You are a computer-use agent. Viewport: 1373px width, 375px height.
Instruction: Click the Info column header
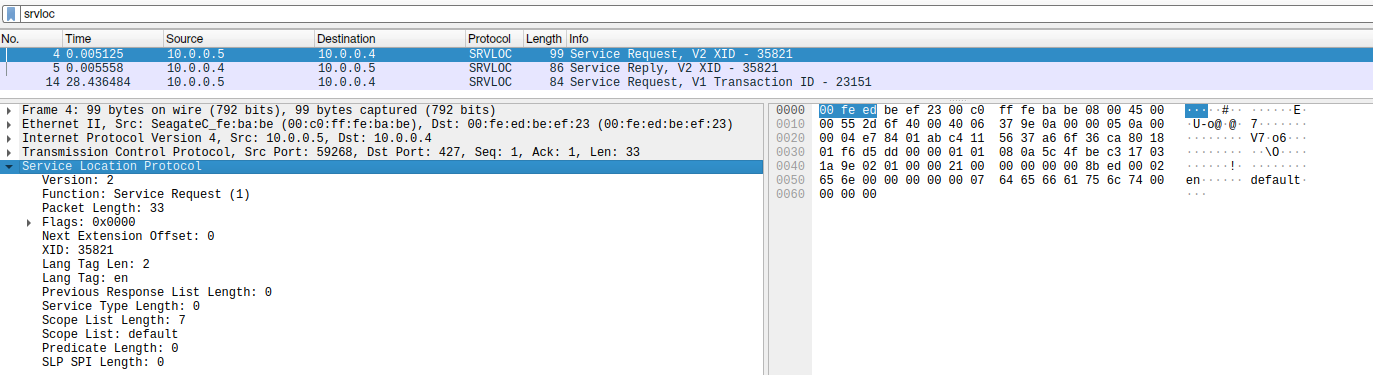click(969, 39)
